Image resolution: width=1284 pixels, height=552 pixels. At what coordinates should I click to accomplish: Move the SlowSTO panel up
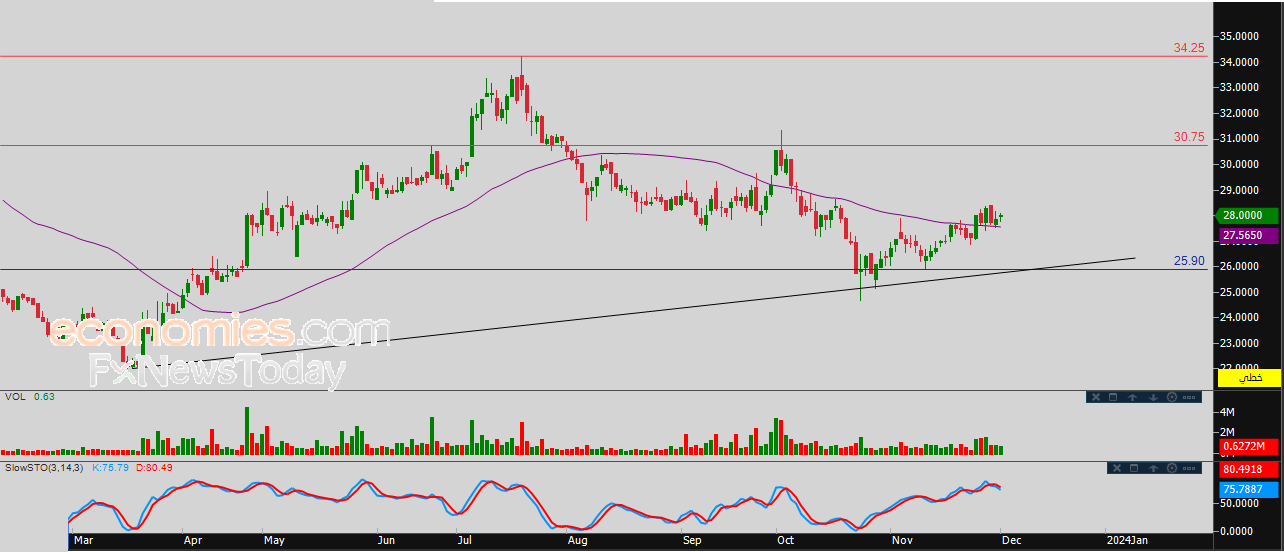[x=1154, y=468]
